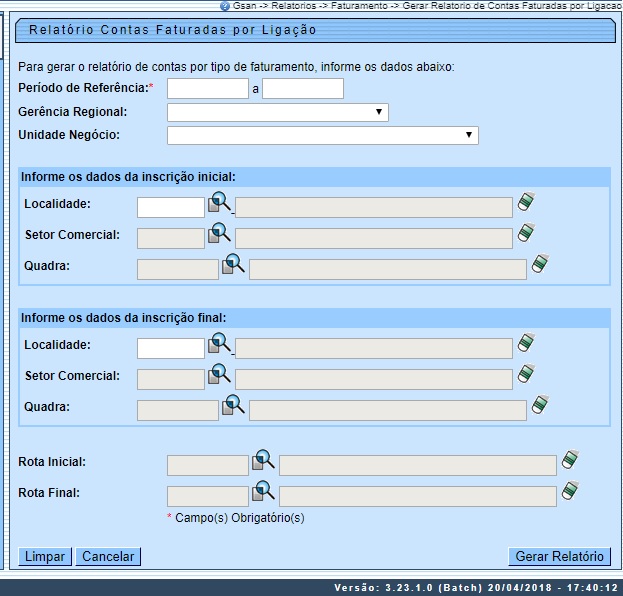Click the initial Setor Comercial code field
The height and width of the screenshot is (596, 623).
171,238
